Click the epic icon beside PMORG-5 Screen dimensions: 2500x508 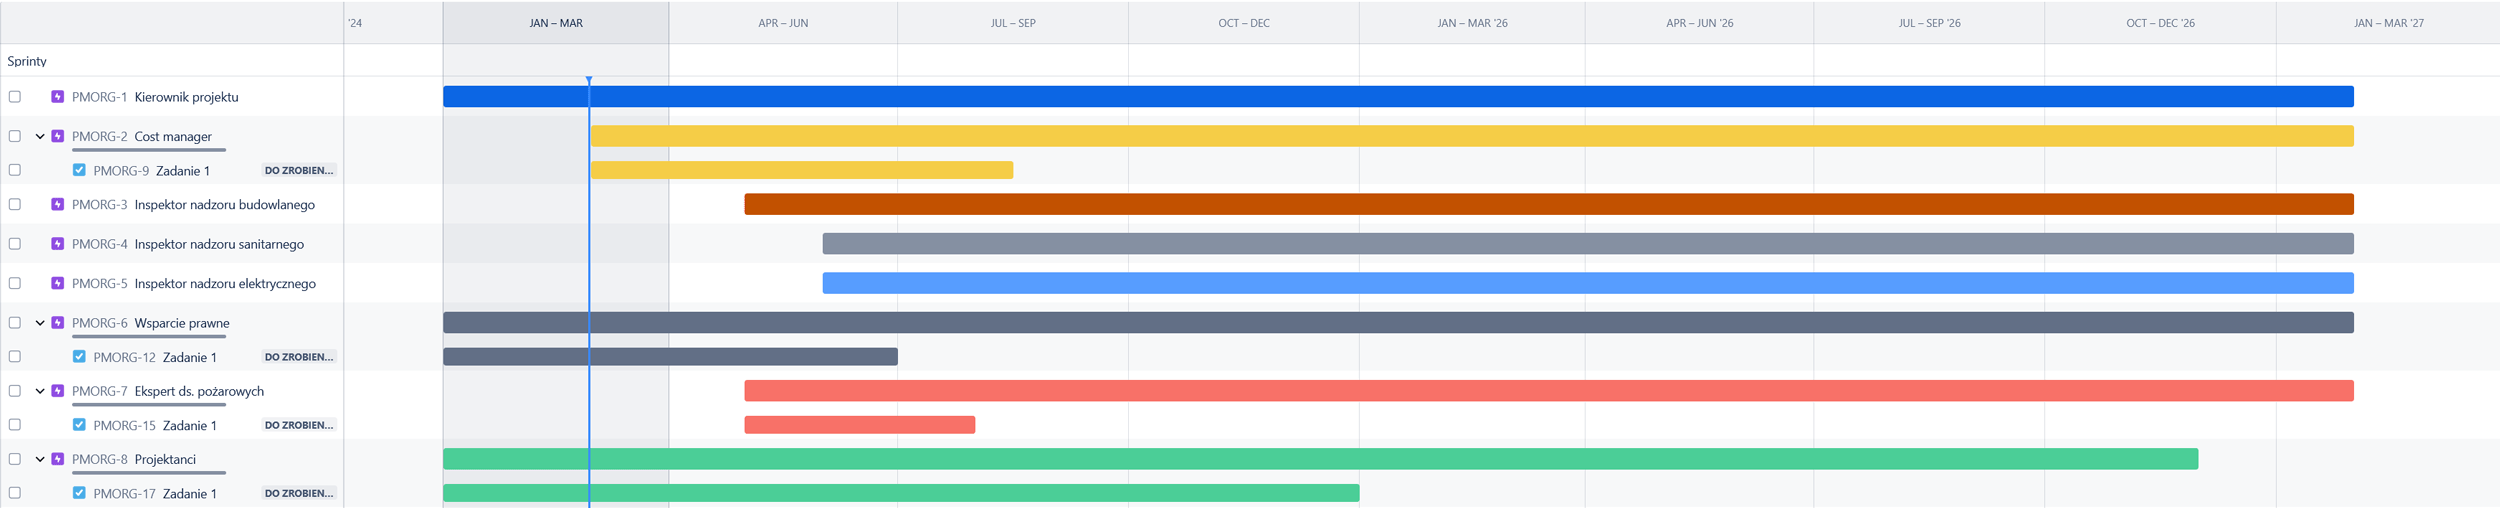click(58, 283)
